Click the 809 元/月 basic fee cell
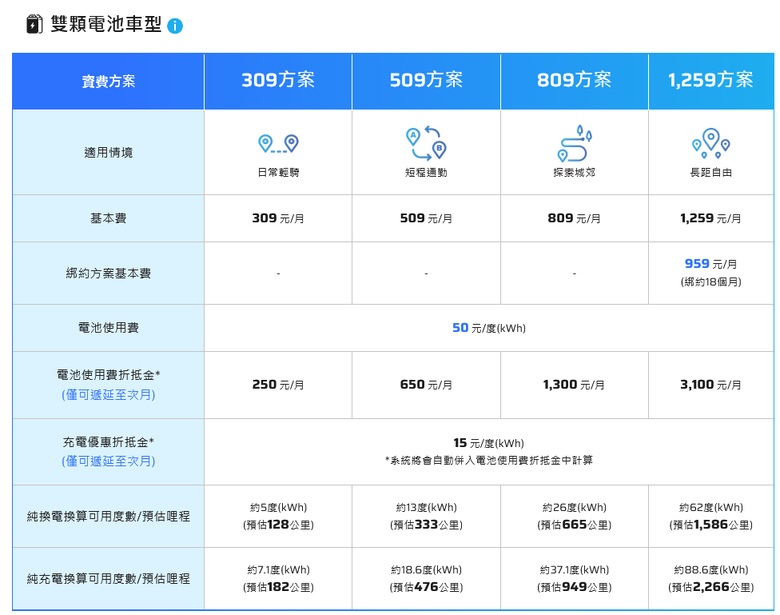Screen dimensions: 780x615 click(x=574, y=218)
